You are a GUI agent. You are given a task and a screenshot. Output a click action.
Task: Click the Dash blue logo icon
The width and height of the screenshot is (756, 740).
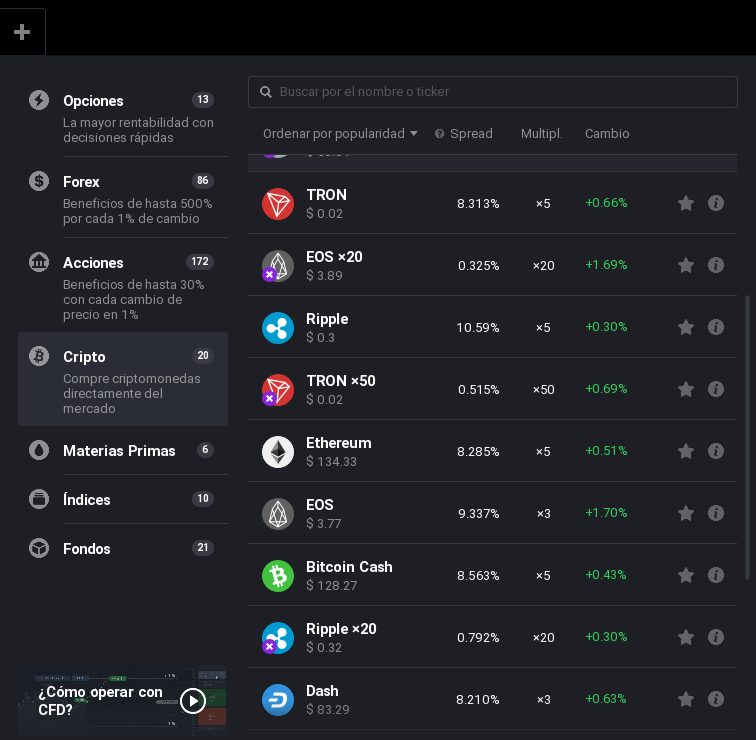(x=278, y=700)
